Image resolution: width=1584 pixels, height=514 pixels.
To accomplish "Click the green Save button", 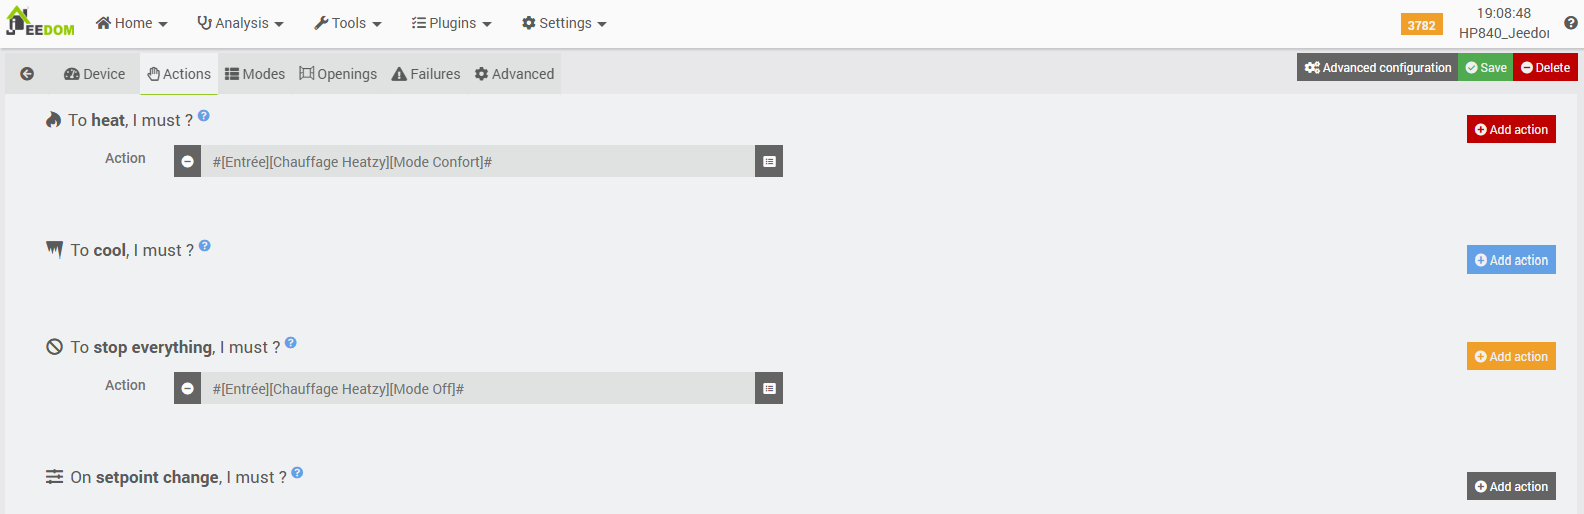I will (x=1486, y=68).
